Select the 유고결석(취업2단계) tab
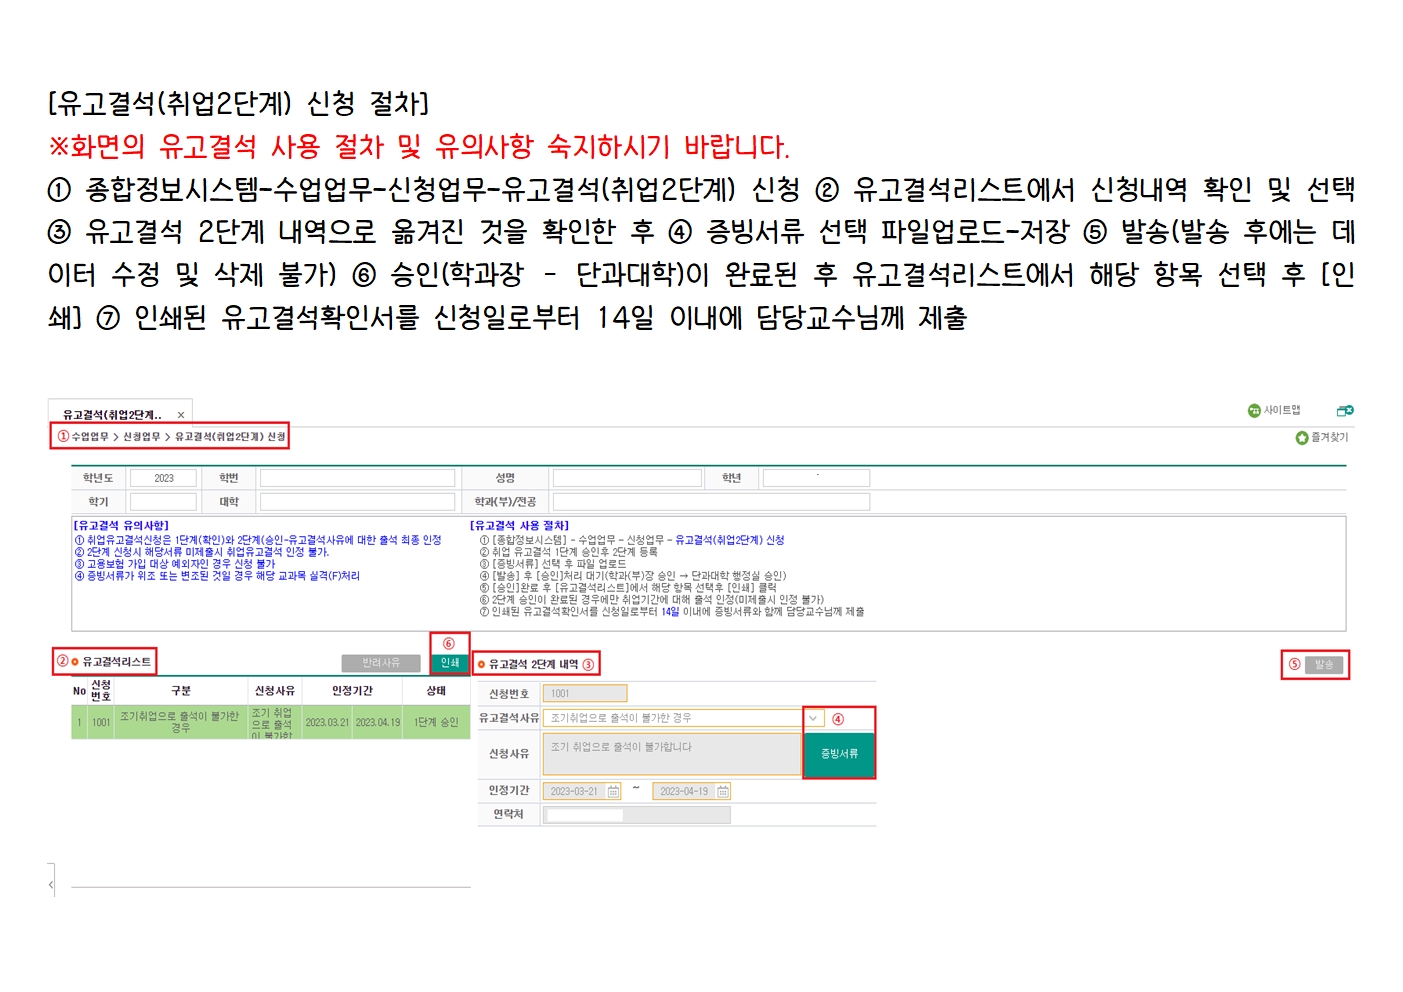1403x992 pixels. 111,415
